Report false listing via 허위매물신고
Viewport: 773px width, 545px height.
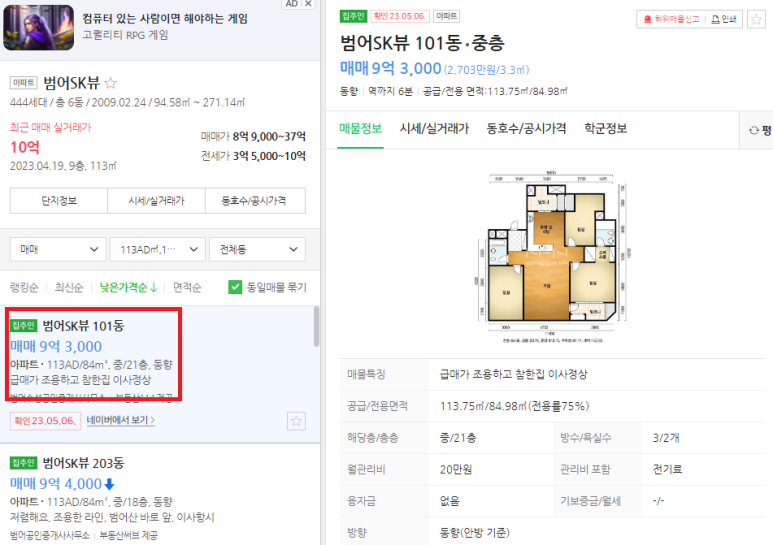point(671,19)
